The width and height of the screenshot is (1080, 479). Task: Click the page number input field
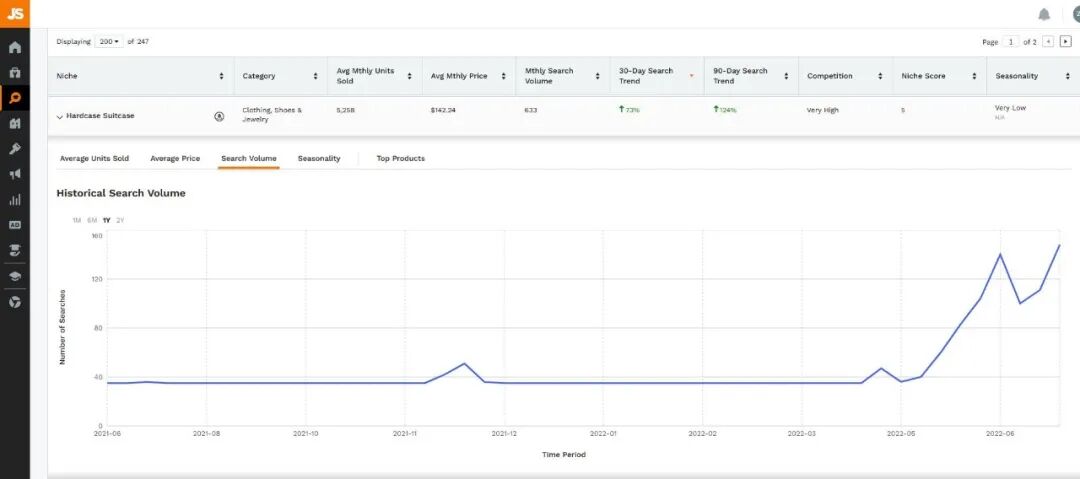pyautogui.click(x=1010, y=42)
